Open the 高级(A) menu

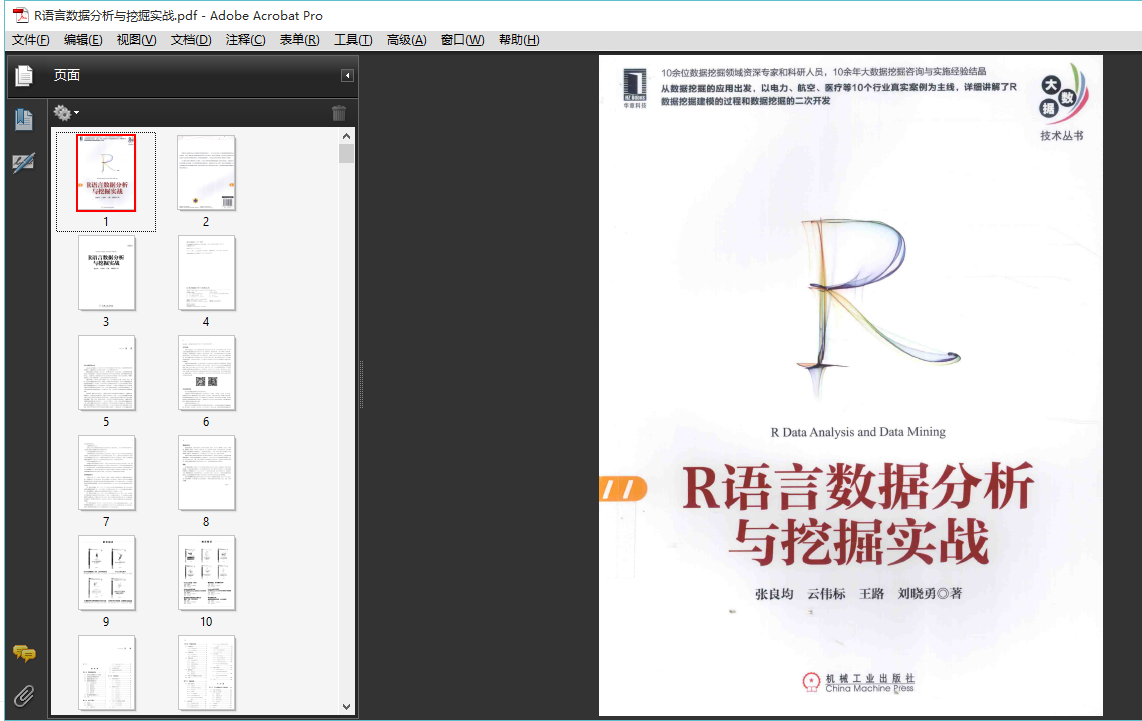tap(406, 40)
